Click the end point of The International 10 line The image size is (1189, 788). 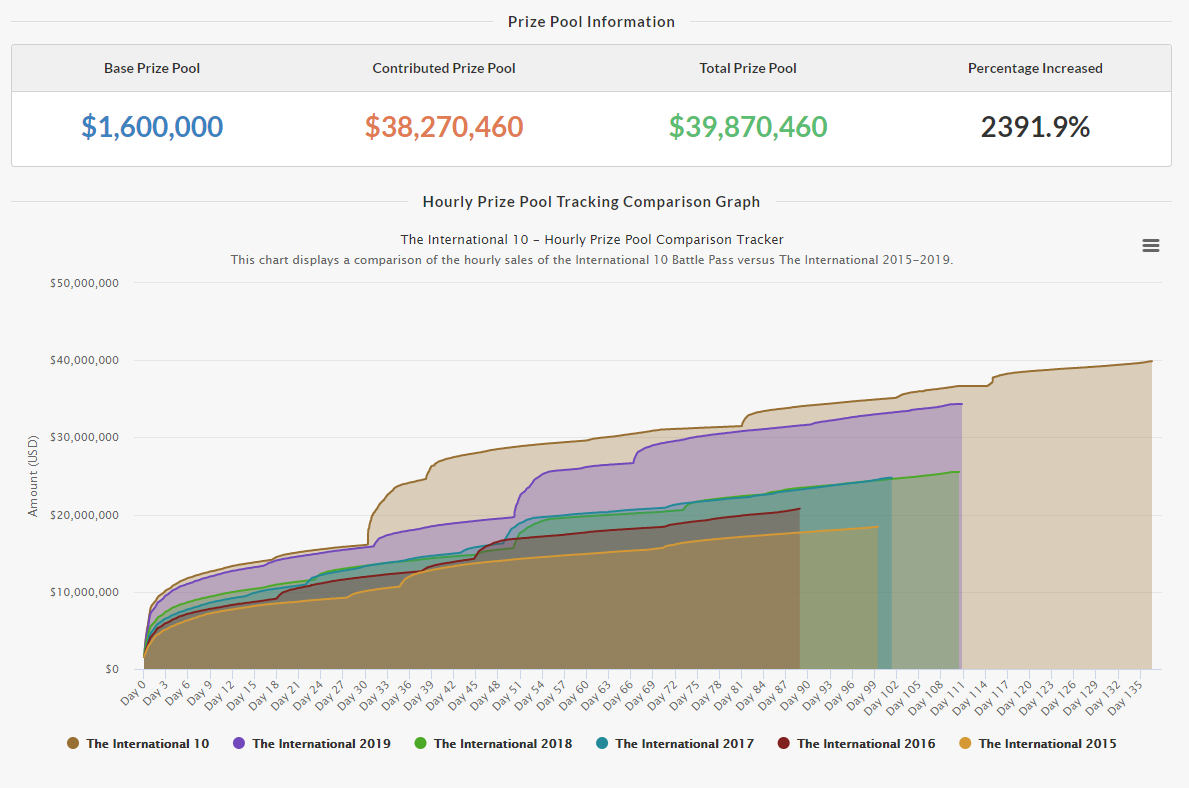click(1152, 361)
